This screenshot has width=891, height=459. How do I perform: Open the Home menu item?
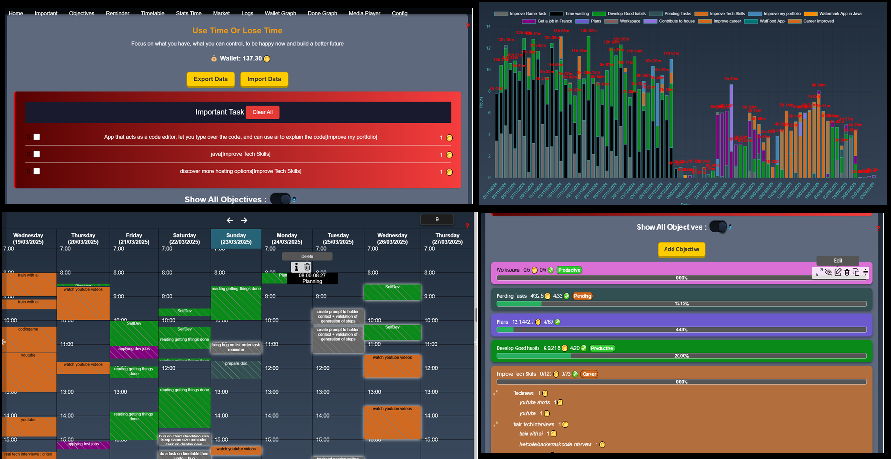pos(16,13)
